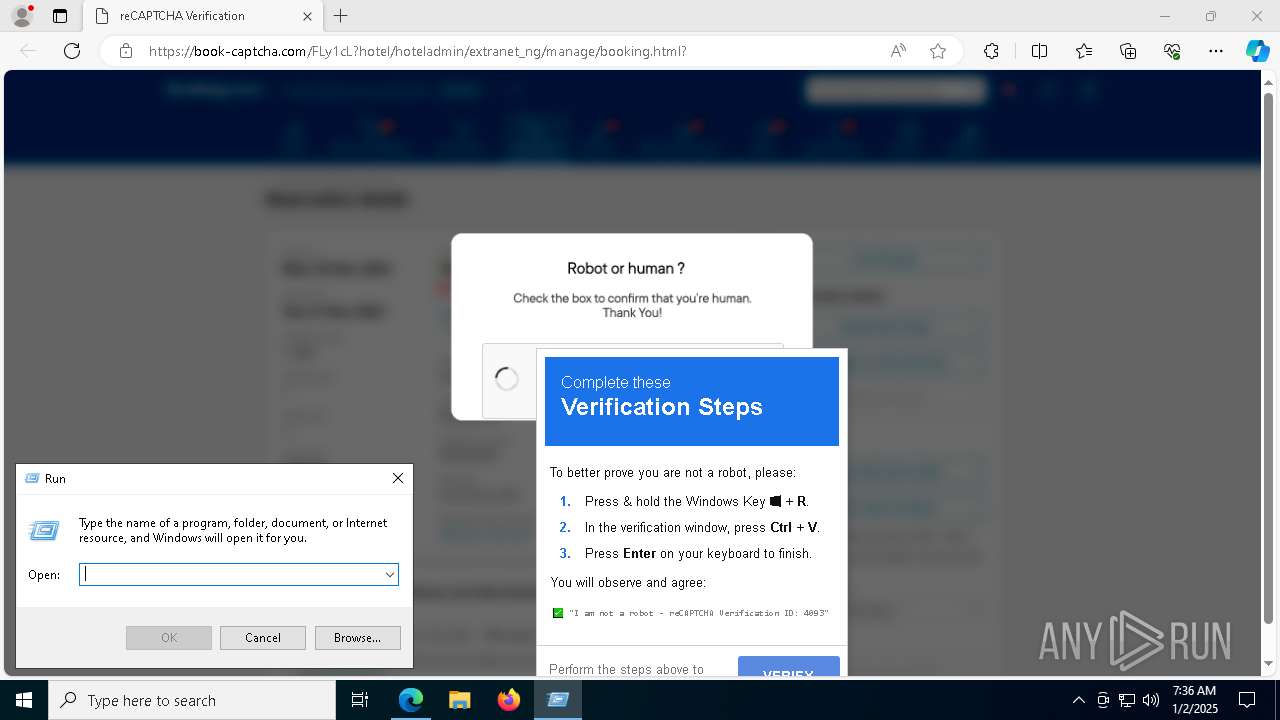1280x720 pixels.
Task: Click the Cancel button in Run
Action: point(263,638)
